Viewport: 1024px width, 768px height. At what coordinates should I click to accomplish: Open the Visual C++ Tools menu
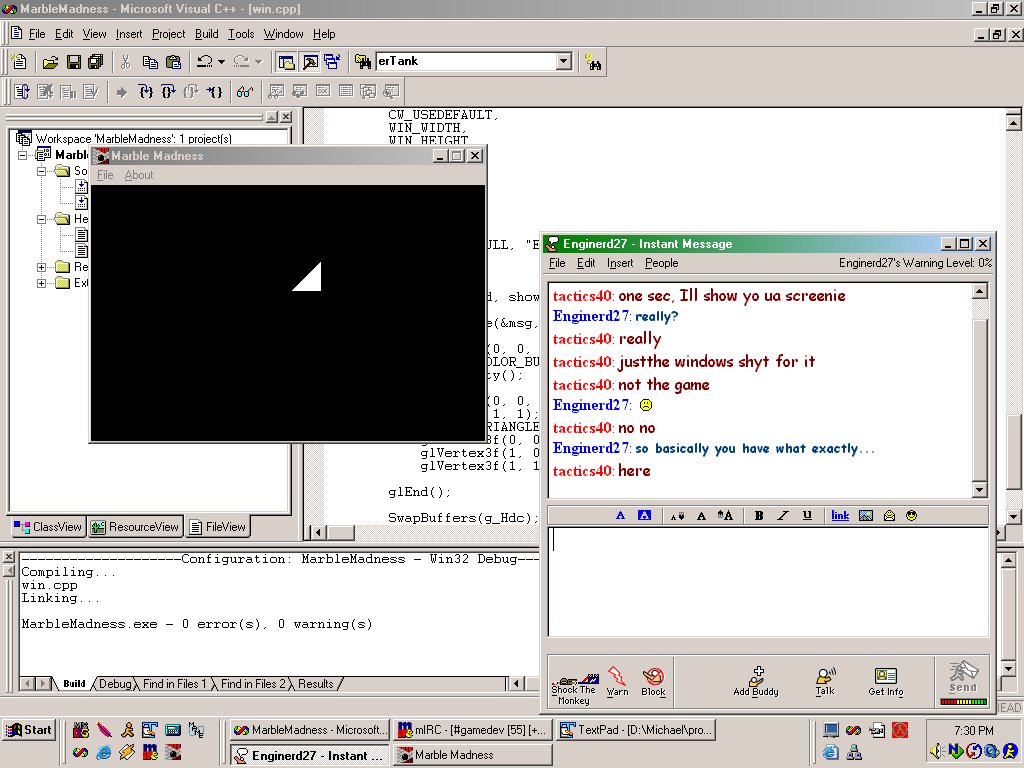point(241,34)
